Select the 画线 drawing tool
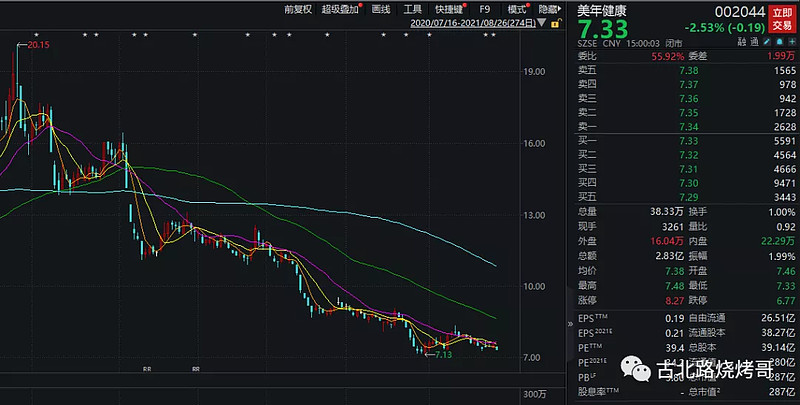800x405 pixels. 381,9
